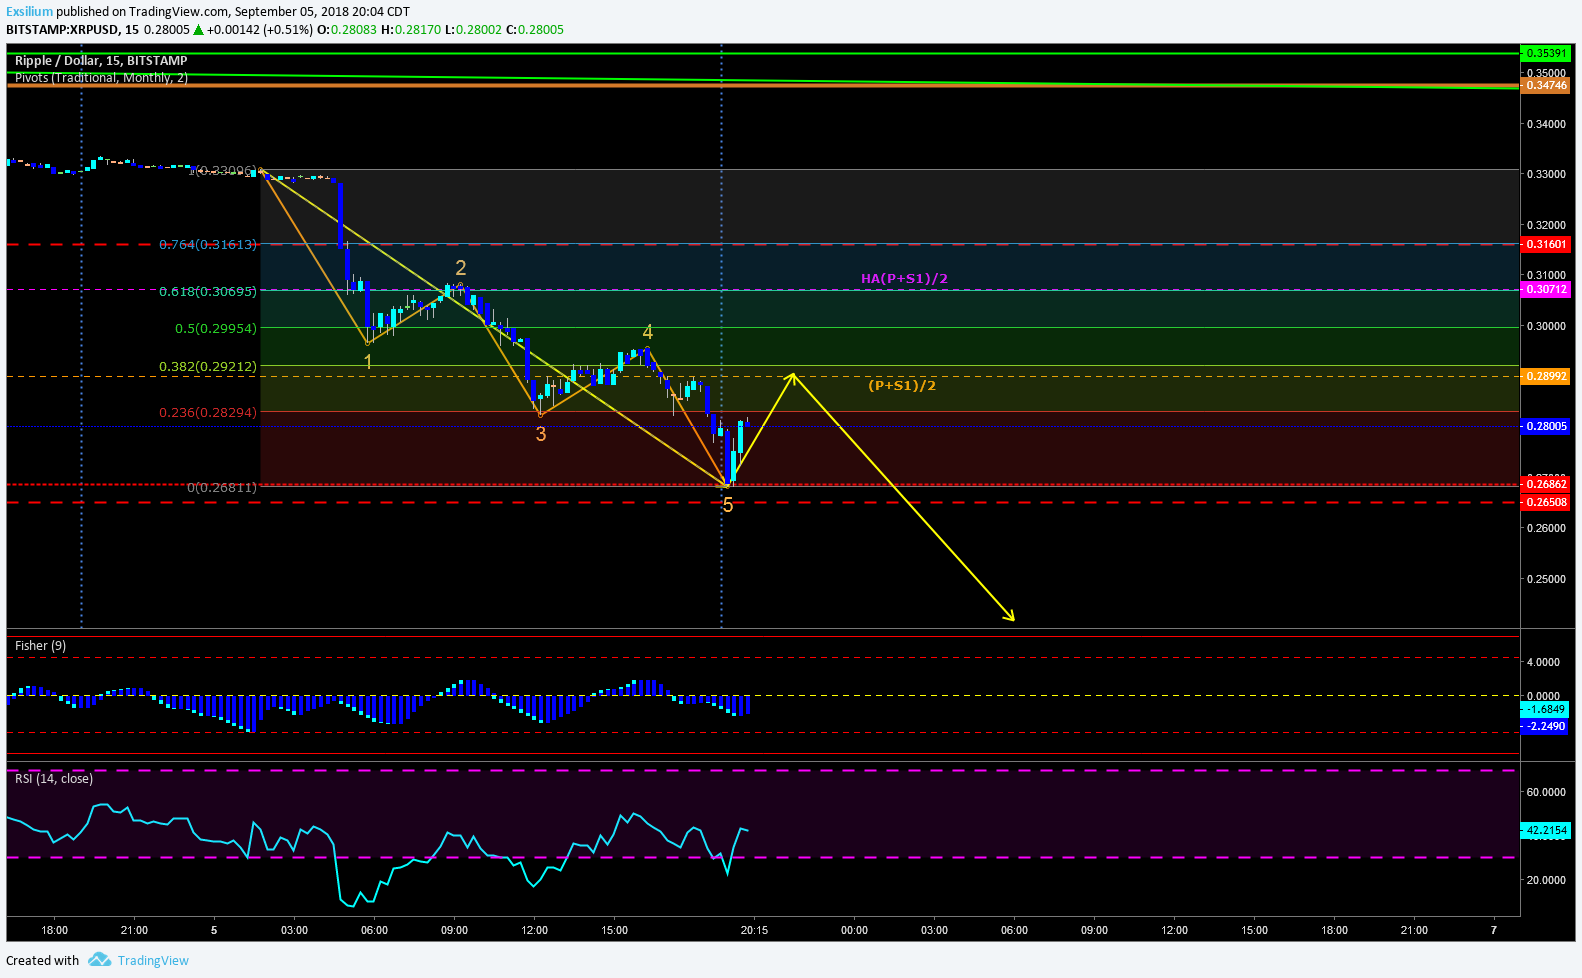Select the 0.764(0.31613) Fibonacci level label

(208, 245)
